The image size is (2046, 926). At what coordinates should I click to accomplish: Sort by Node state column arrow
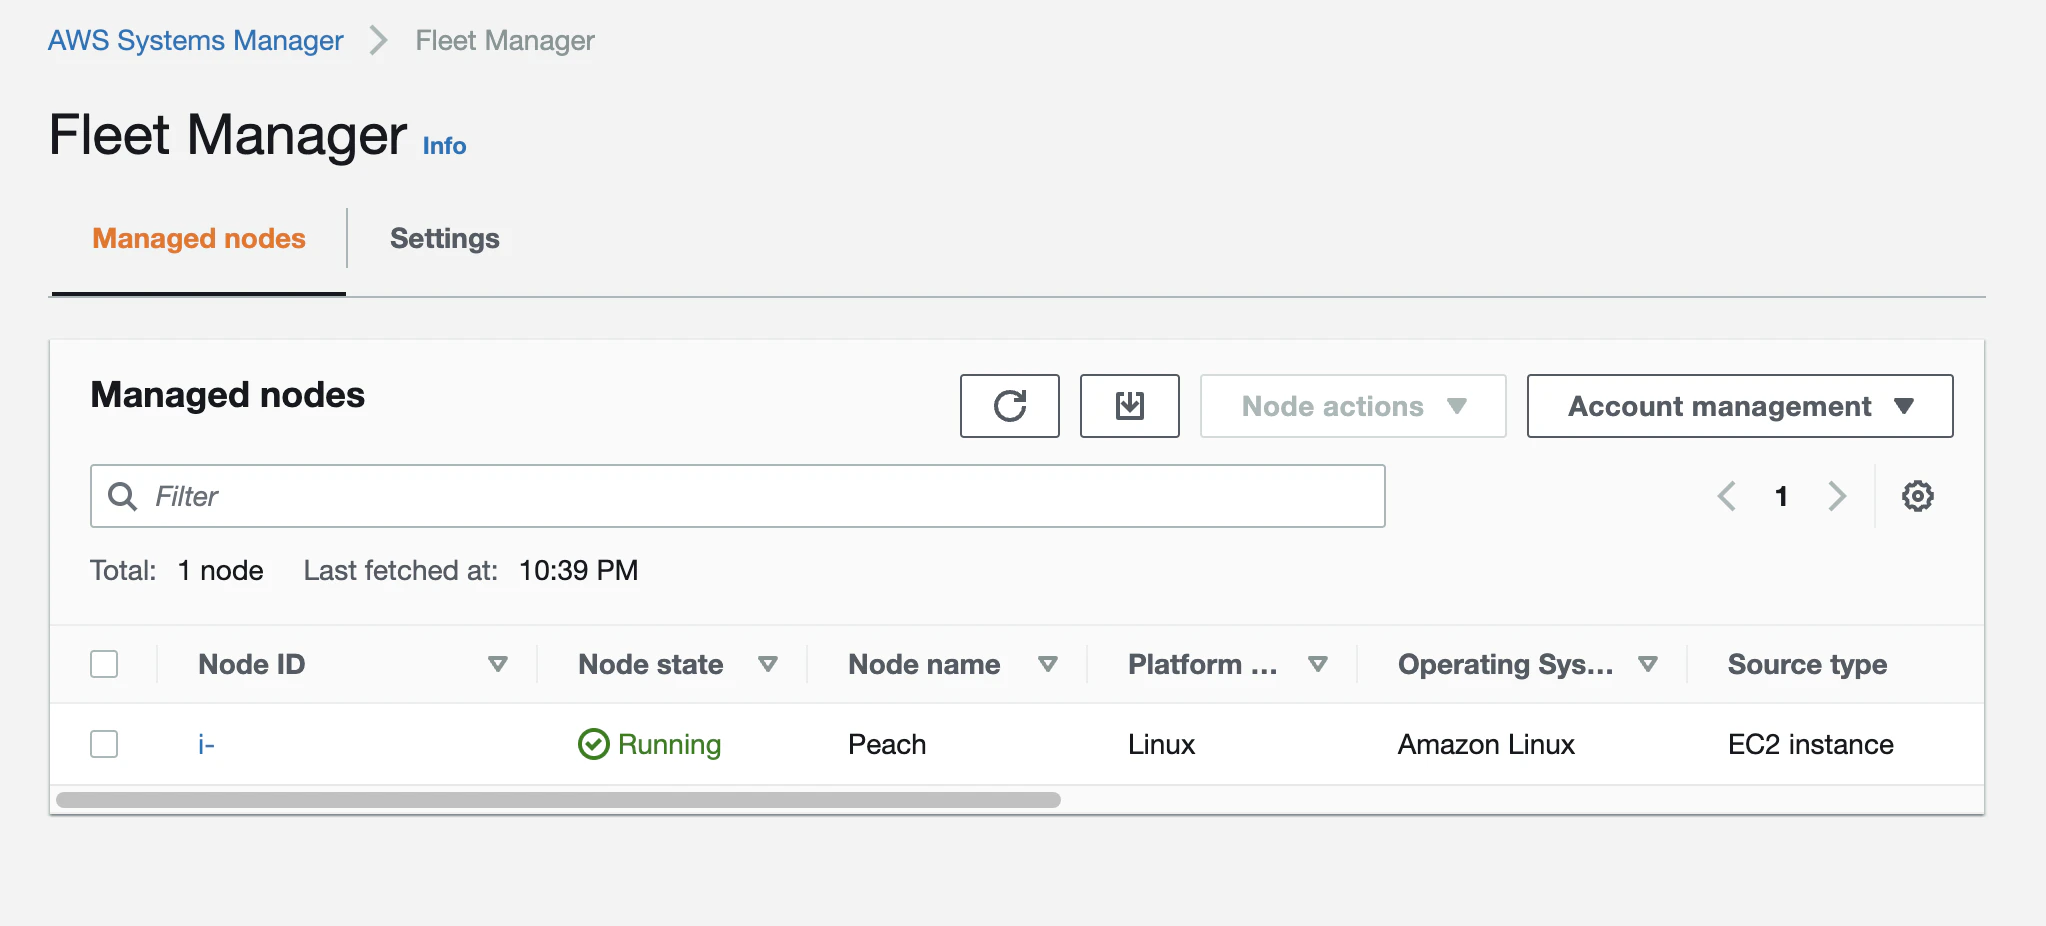768,664
